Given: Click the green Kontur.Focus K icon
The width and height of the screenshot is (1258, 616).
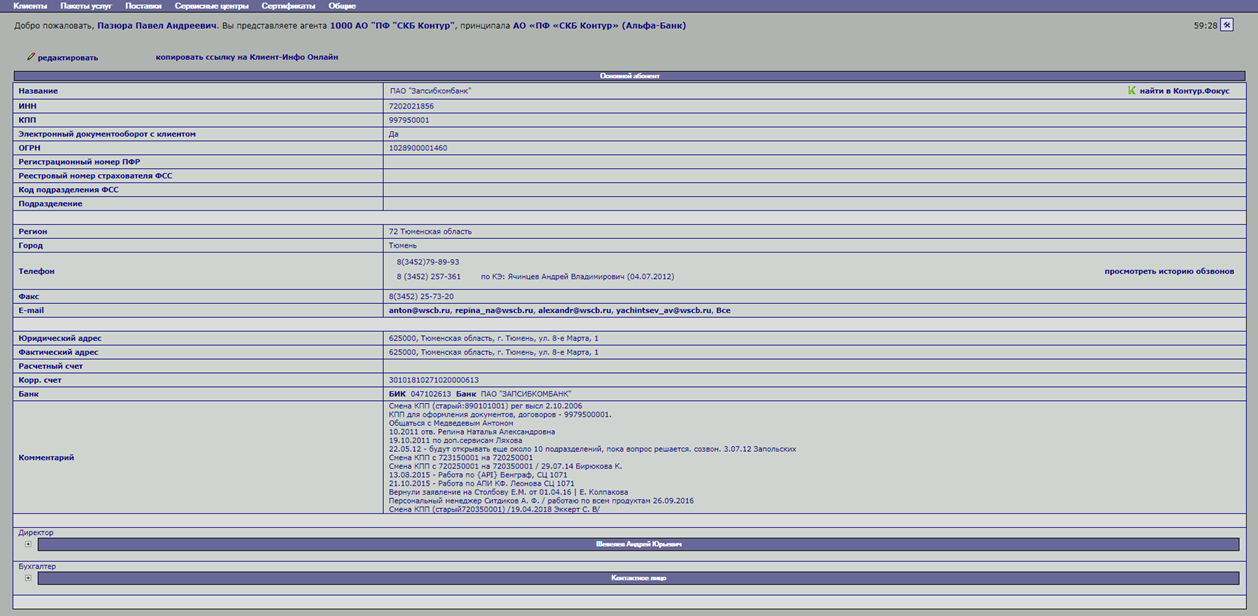Looking at the screenshot, I should coord(1132,91).
